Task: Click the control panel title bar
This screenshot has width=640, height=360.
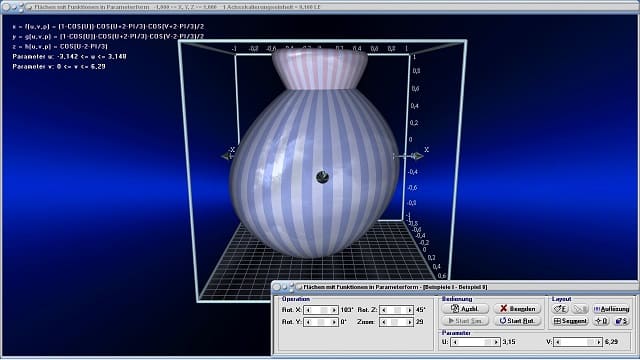Action: pyautogui.click(x=455, y=287)
